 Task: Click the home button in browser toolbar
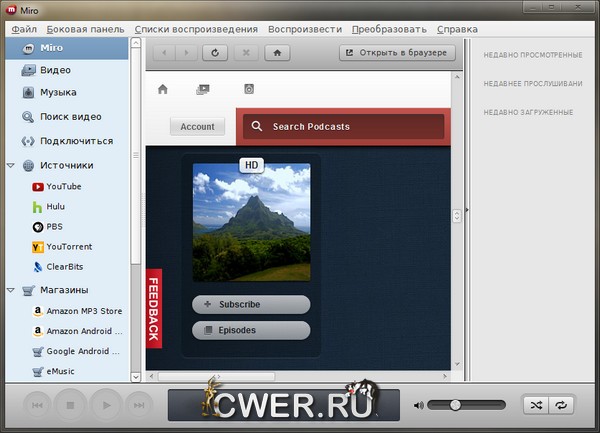276,52
